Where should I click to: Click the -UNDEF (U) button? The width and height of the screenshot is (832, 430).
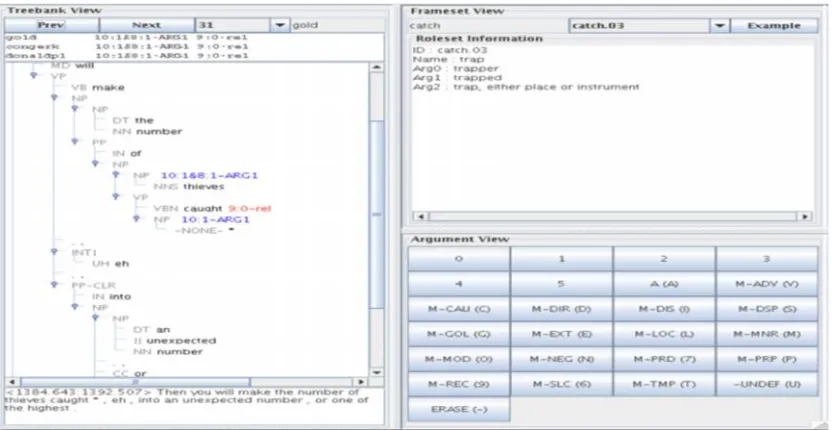(x=767, y=384)
